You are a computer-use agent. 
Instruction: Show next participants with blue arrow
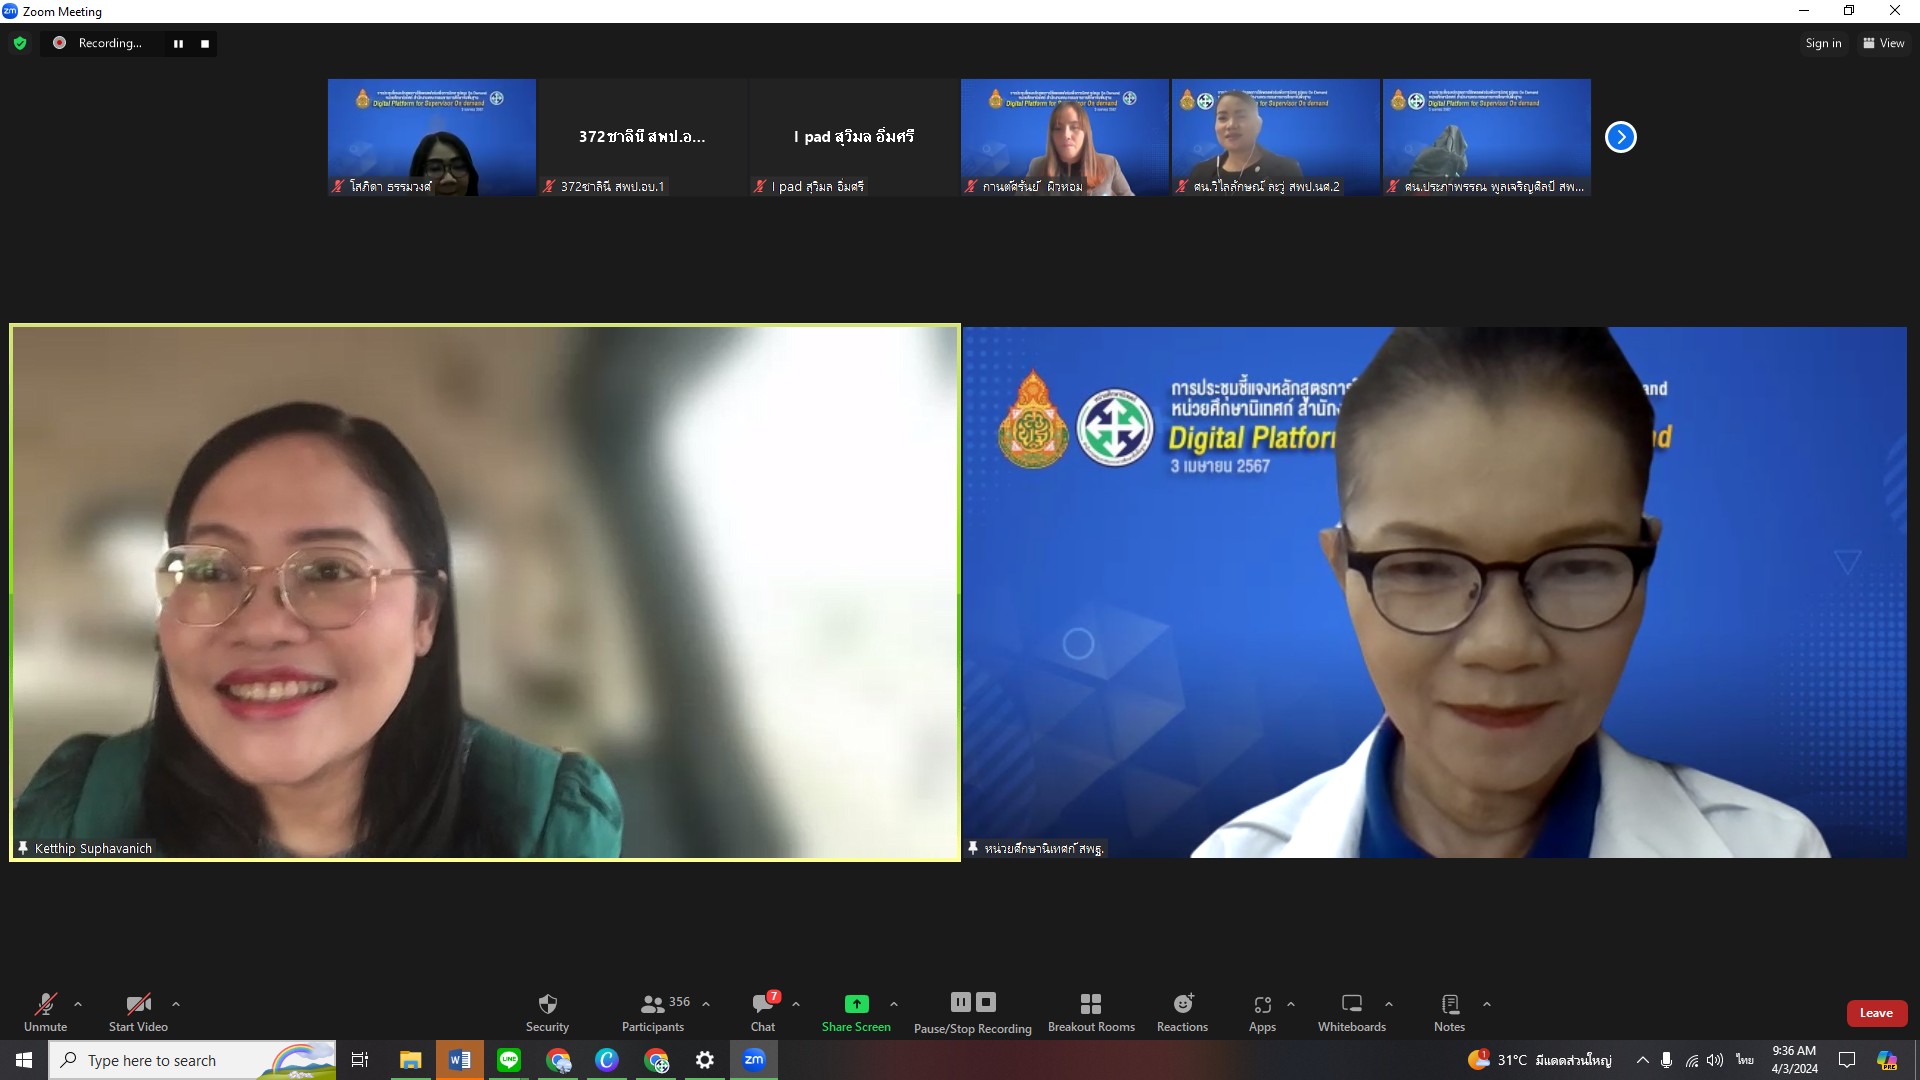pyautogui.click(x=1621, y=137)
